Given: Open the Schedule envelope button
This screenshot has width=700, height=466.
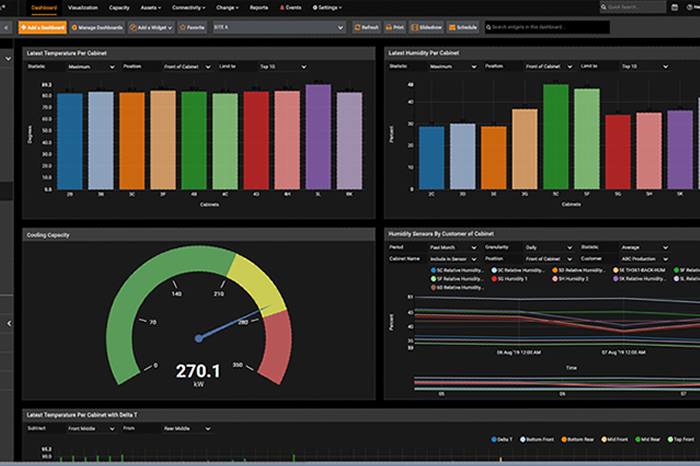Looking at the screenshot, I should coord(463,28).
